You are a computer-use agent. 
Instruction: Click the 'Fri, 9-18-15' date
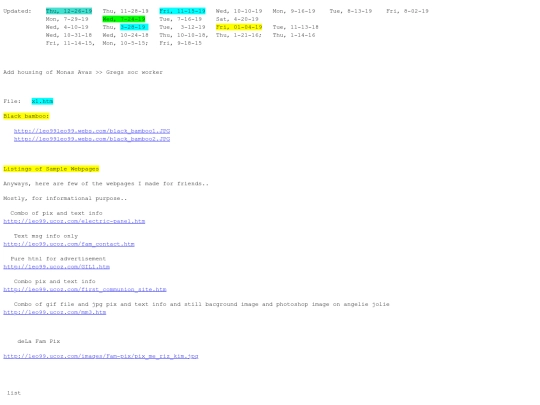coord(180,43)
